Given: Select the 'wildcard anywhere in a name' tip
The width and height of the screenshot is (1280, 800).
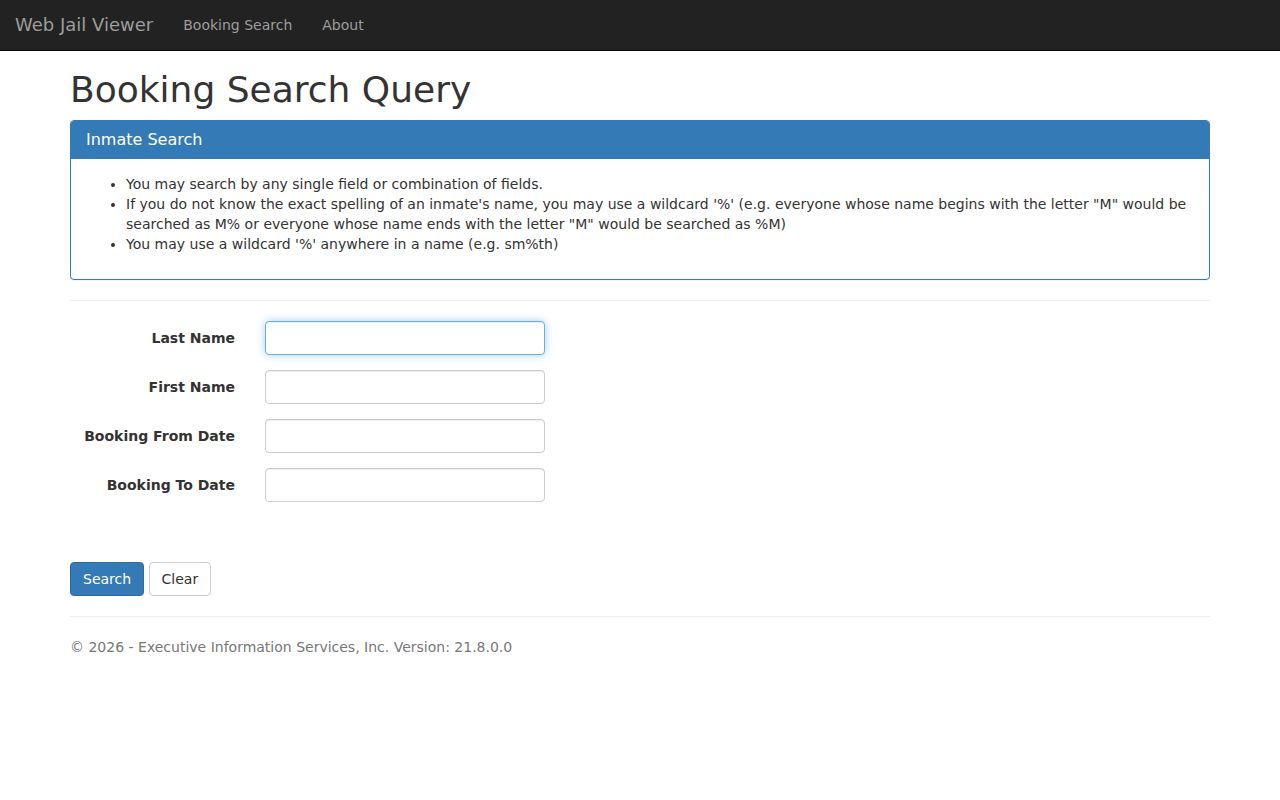Looking at the screenshot, I should (342, 244).
